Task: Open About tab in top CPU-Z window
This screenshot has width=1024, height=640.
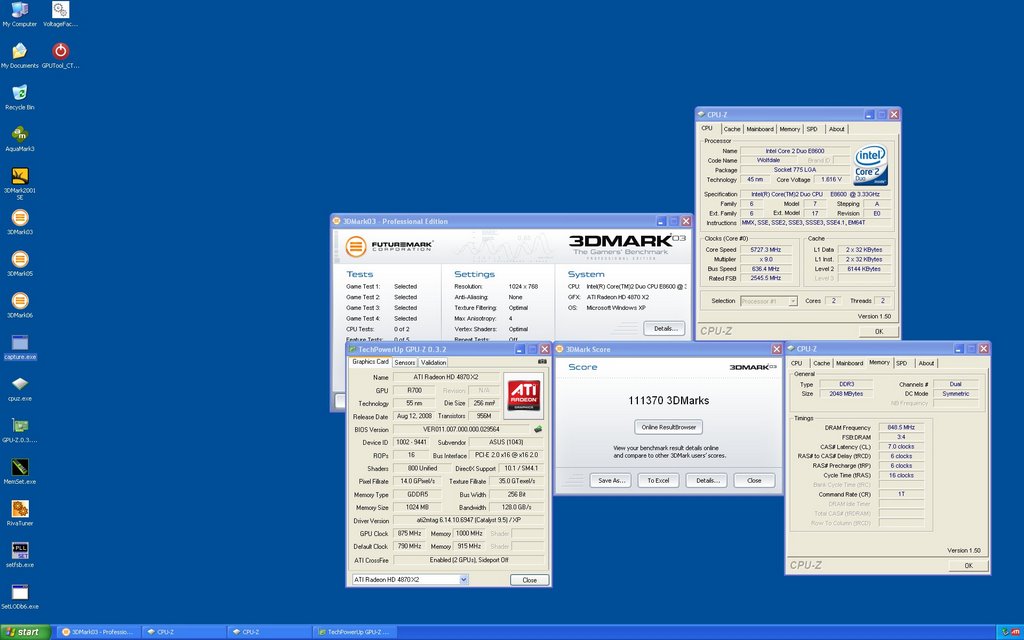Action: [837, 129]
